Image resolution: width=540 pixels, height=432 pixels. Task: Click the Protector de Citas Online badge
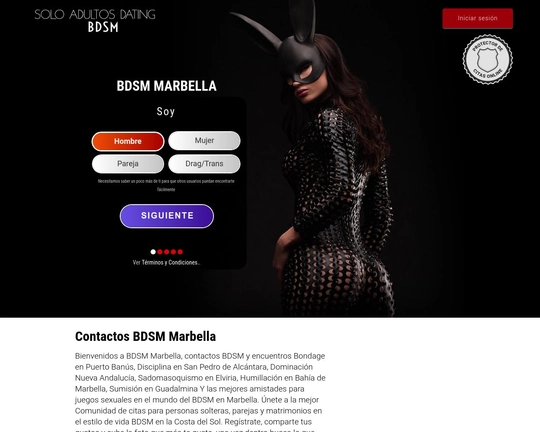tap(487, 59)
